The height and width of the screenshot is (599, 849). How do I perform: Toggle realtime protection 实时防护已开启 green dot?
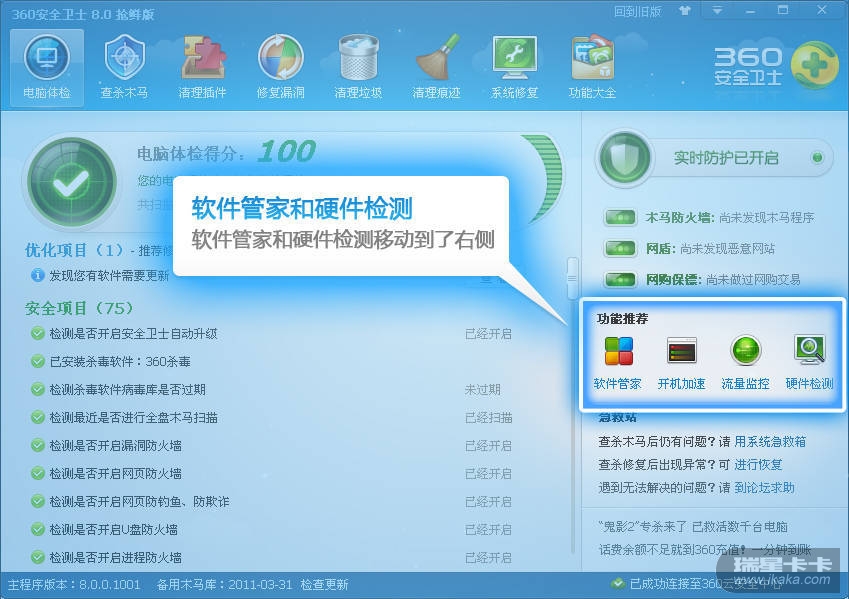pyautogui.click(x=818, y=158)
